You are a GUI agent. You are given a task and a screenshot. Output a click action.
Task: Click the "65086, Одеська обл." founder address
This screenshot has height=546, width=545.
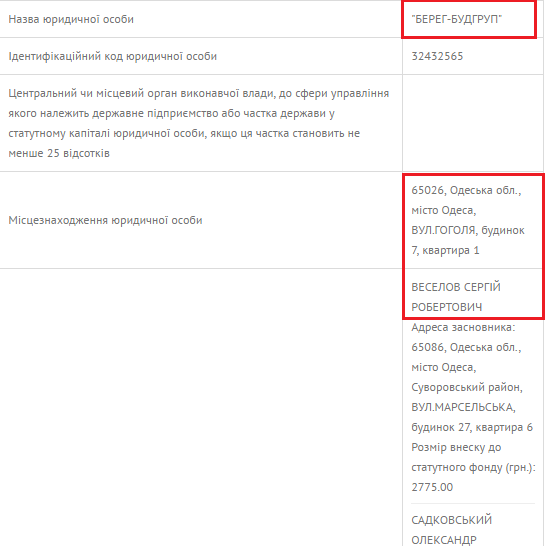click(466, 347)
